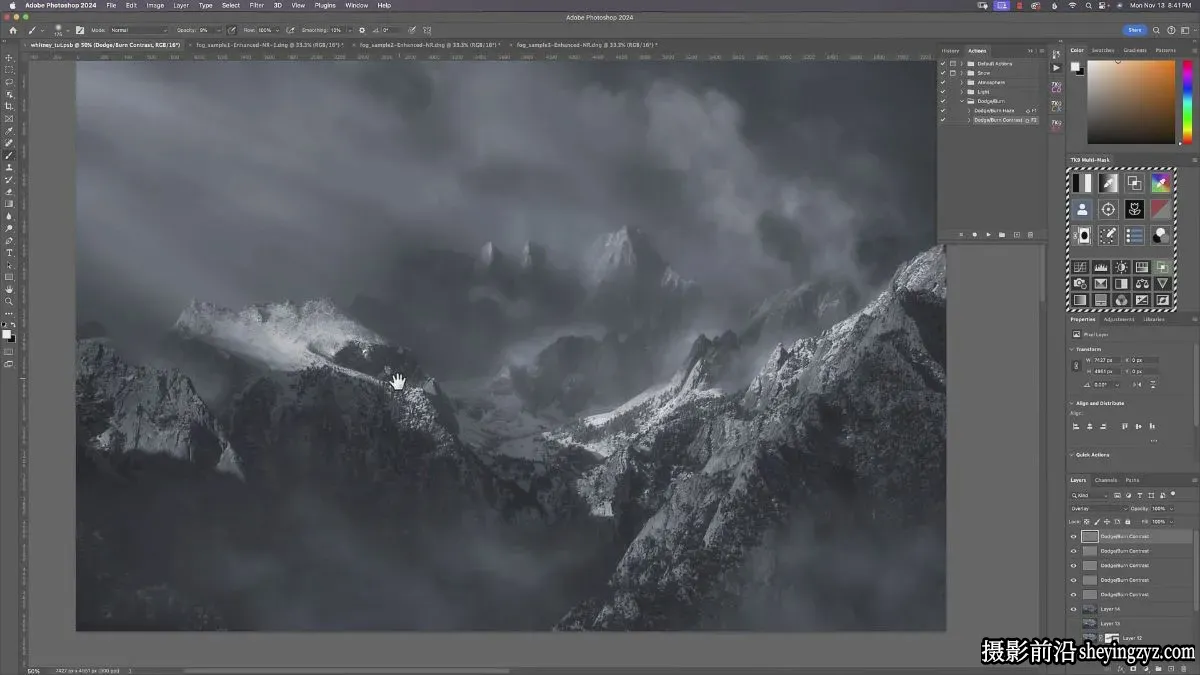This screenshot has width=1200, height=675.
Task: Select the Move tool
Action: [9, 57]
